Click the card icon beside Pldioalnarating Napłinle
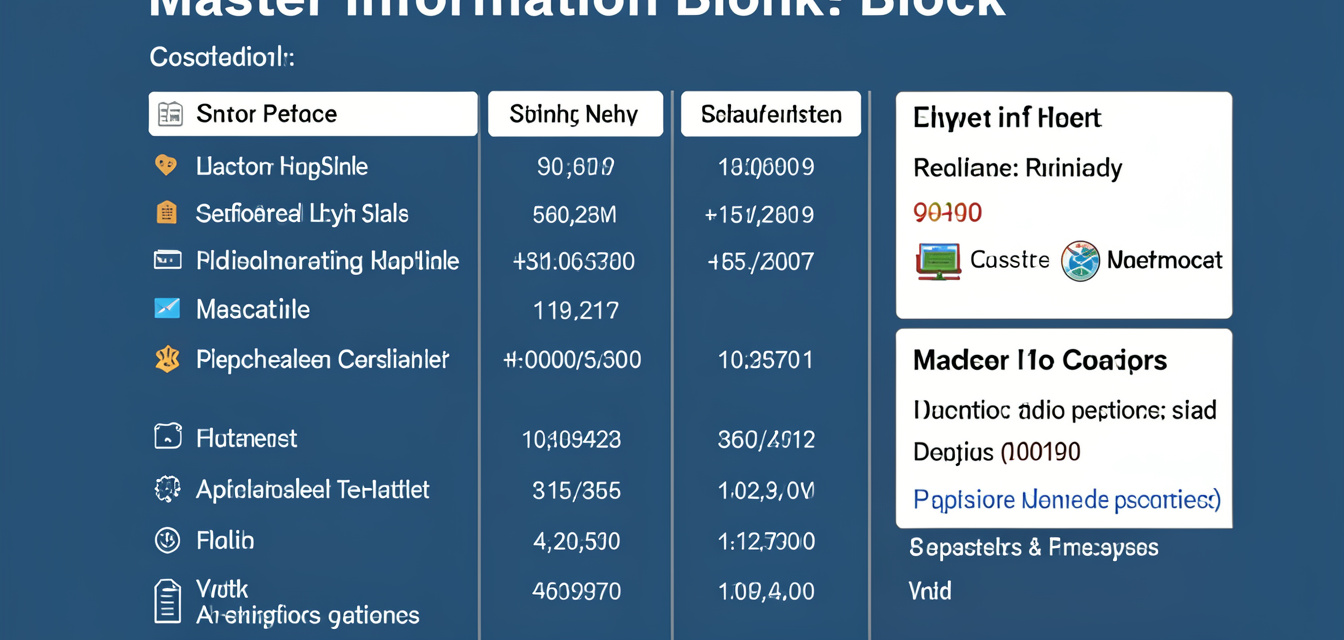This screenshot has height=640, width=1344. click(x=167, y=261)
